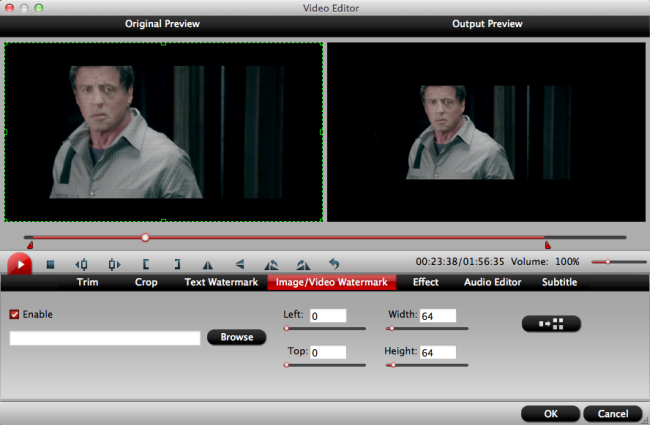Set trim end with right bracket icon
Viewport: 650px width, 425px height.
point(177,264)
